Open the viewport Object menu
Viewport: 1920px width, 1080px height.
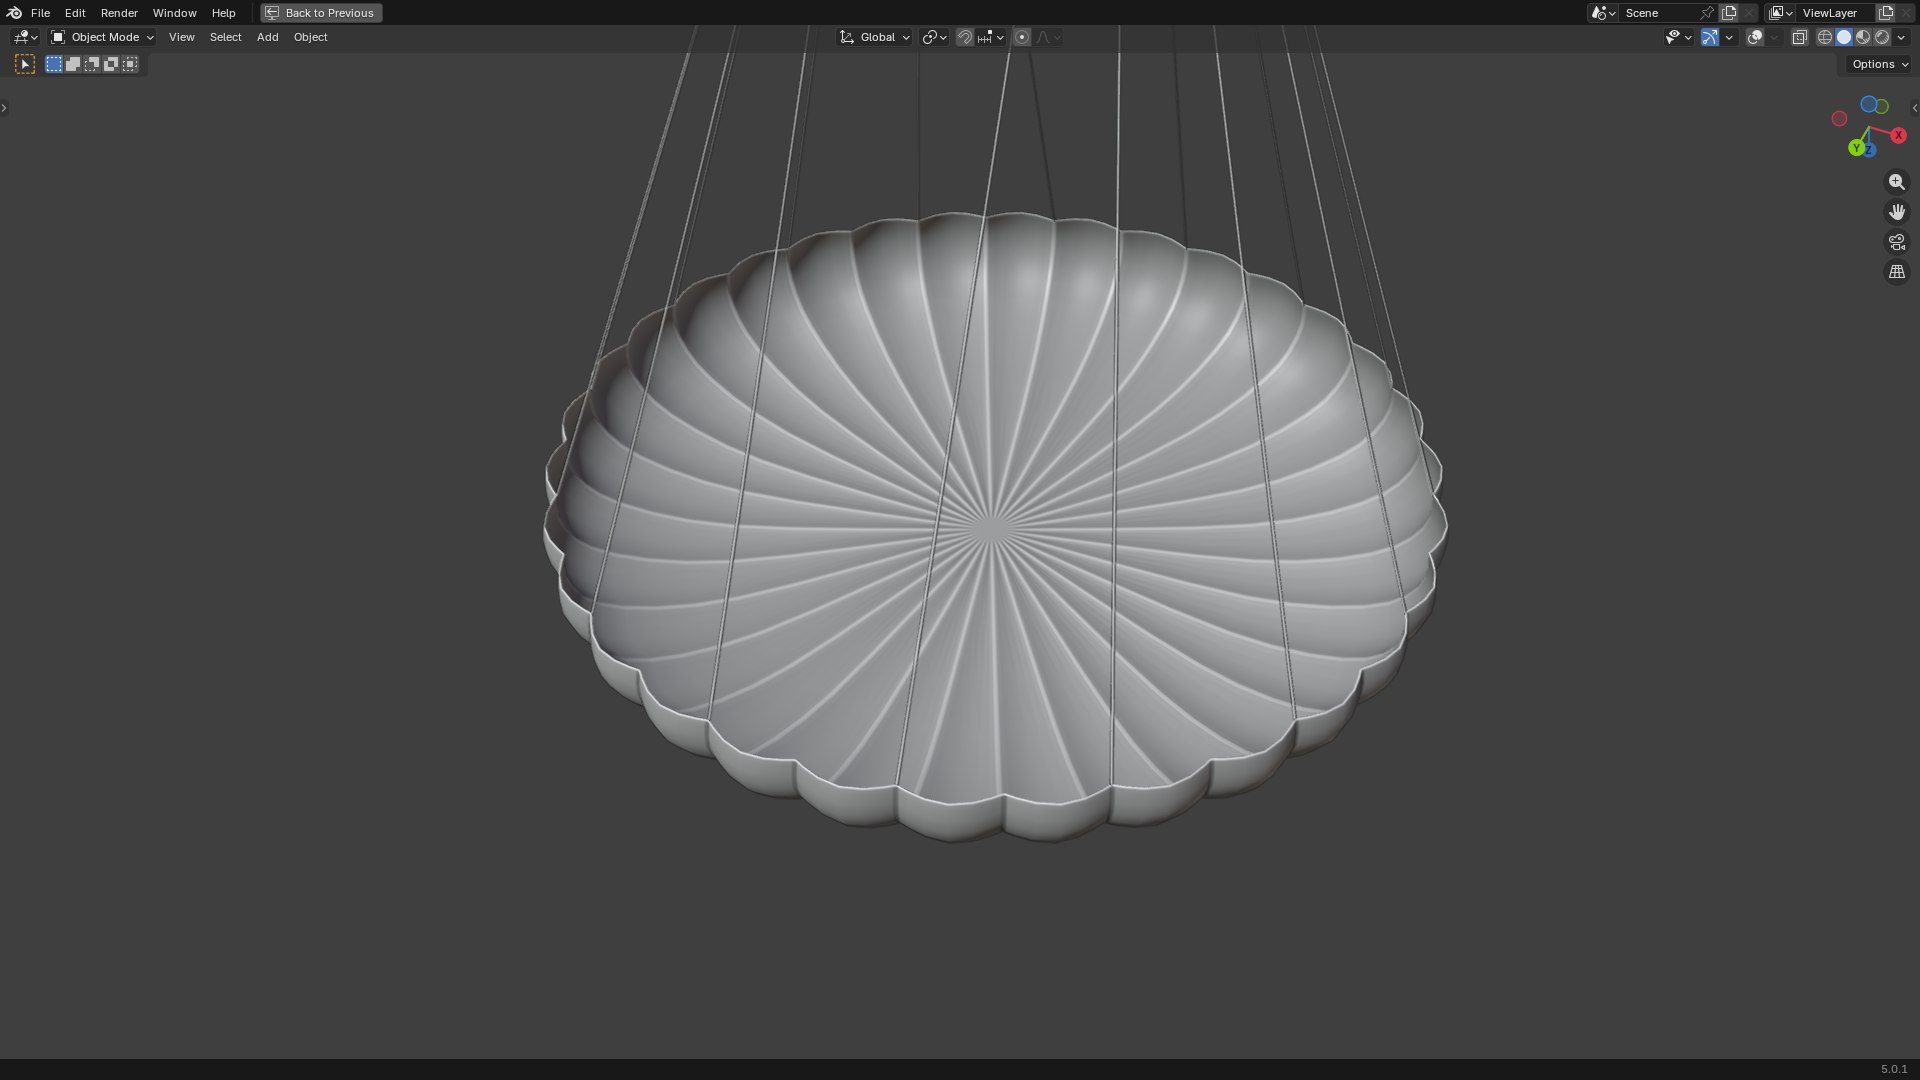(x=310, y=37)
